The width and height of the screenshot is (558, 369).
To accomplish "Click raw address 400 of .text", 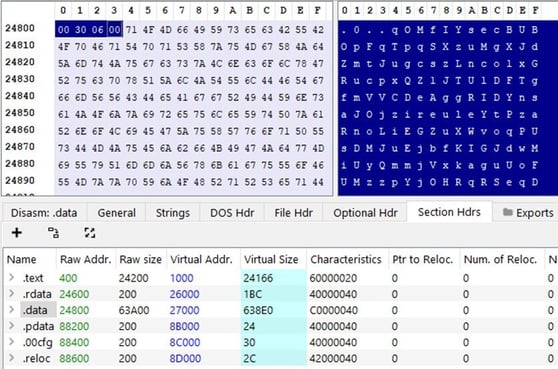I will click(x=68, y=278).
